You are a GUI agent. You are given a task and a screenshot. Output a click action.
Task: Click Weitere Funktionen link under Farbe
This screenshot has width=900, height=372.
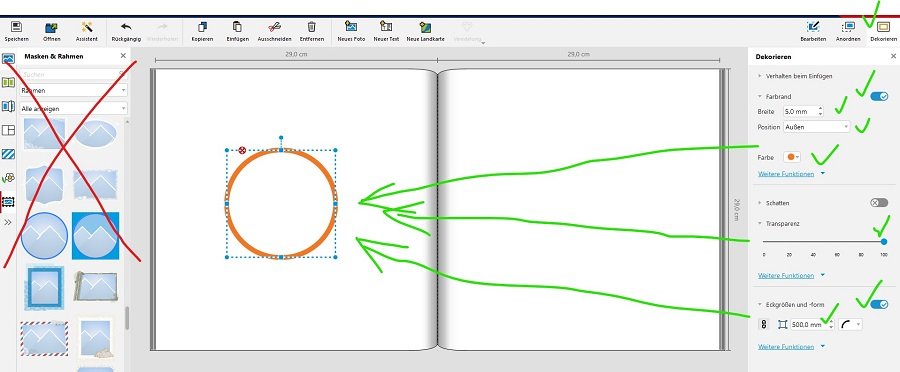786,173
